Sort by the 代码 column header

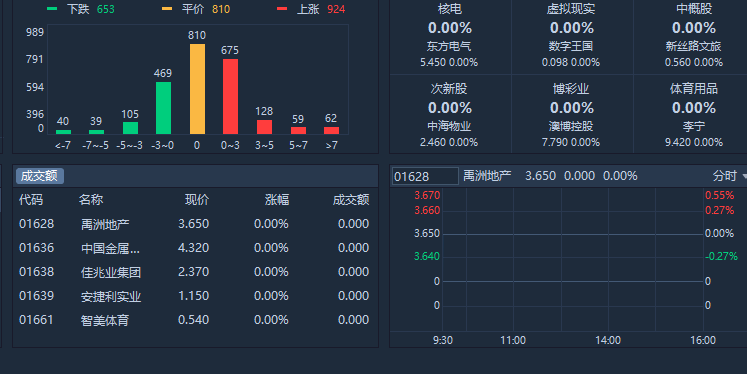(x=31, y=200)
